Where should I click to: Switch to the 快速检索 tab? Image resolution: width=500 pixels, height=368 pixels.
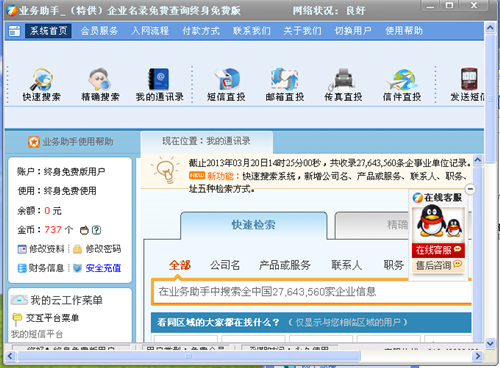point(254,225)
